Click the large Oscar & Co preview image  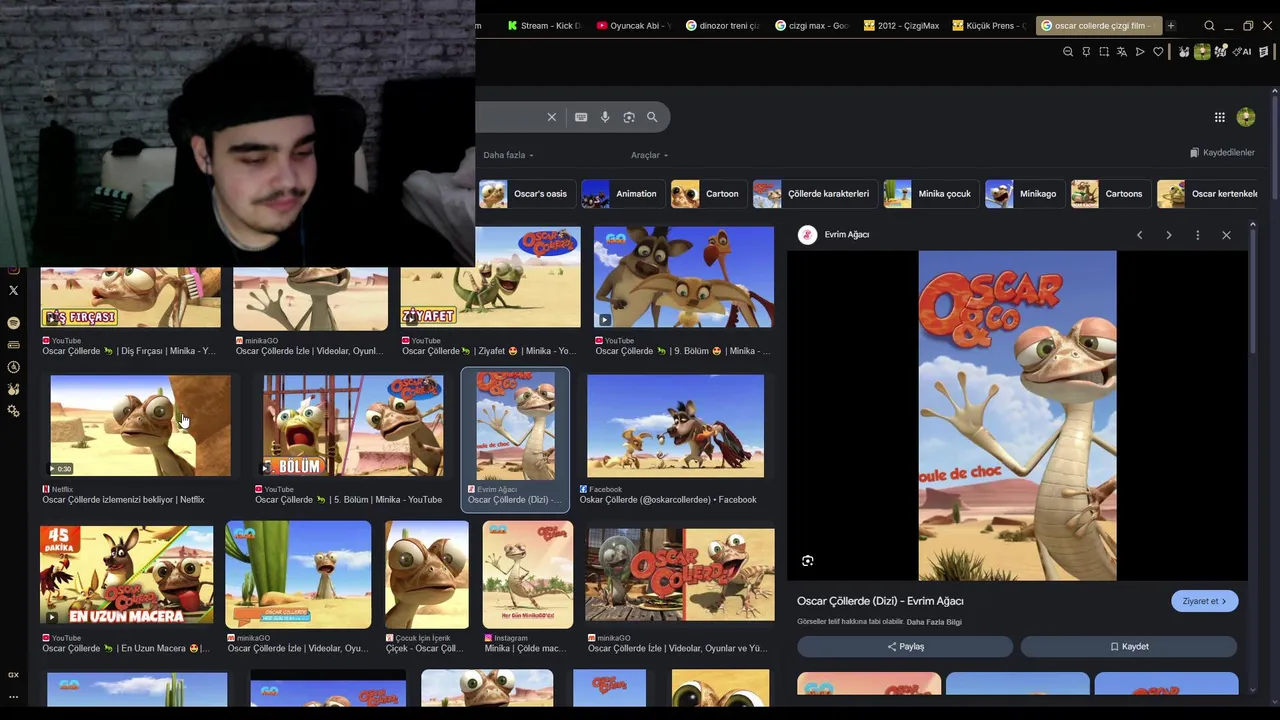pos(1017,415)
